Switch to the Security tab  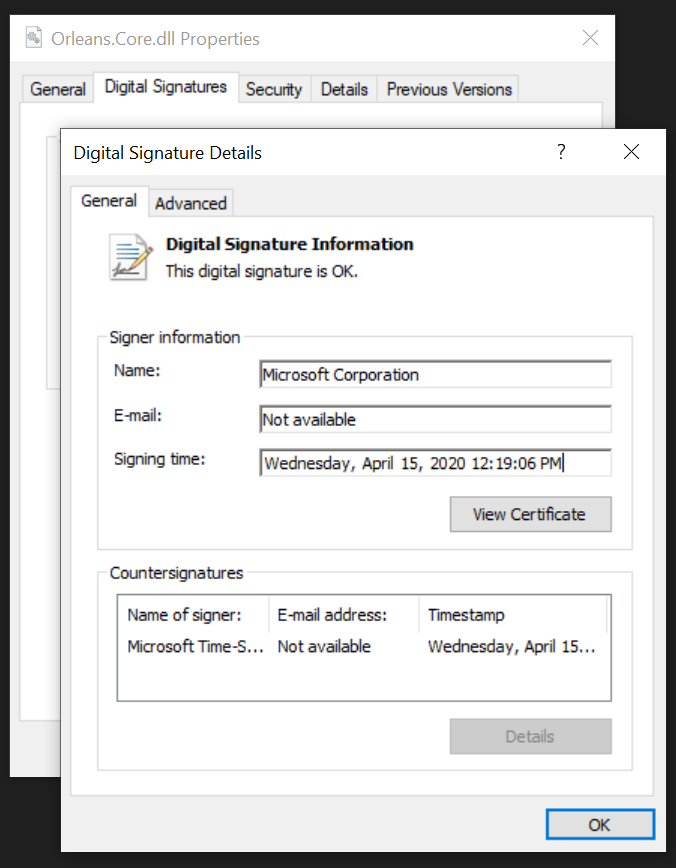click(x=274, y=89)
